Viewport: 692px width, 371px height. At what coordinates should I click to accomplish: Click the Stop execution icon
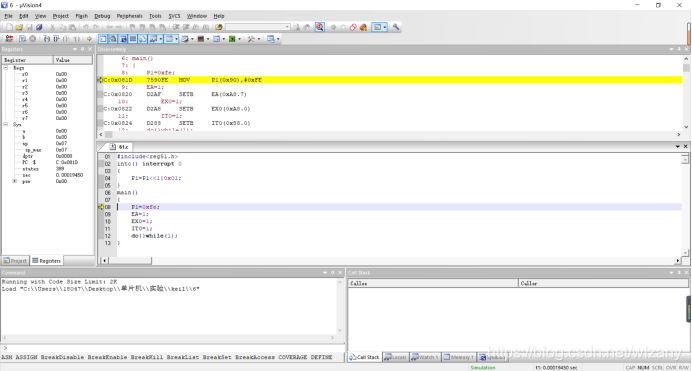(x=32, y=39)
